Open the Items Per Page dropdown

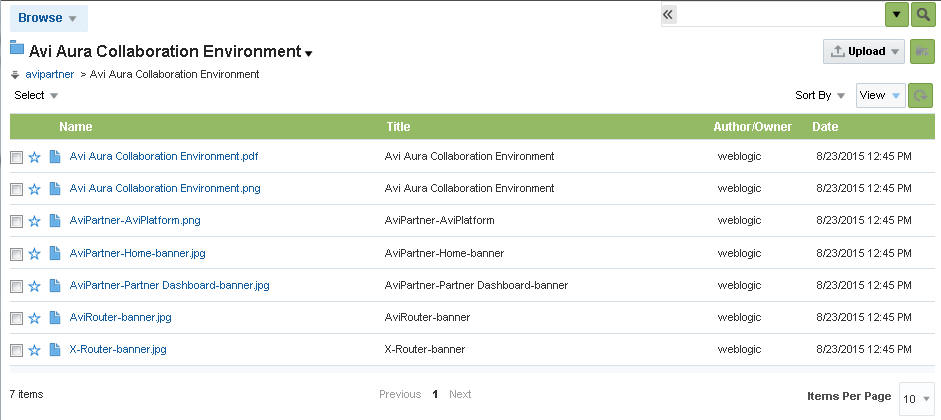916,398
